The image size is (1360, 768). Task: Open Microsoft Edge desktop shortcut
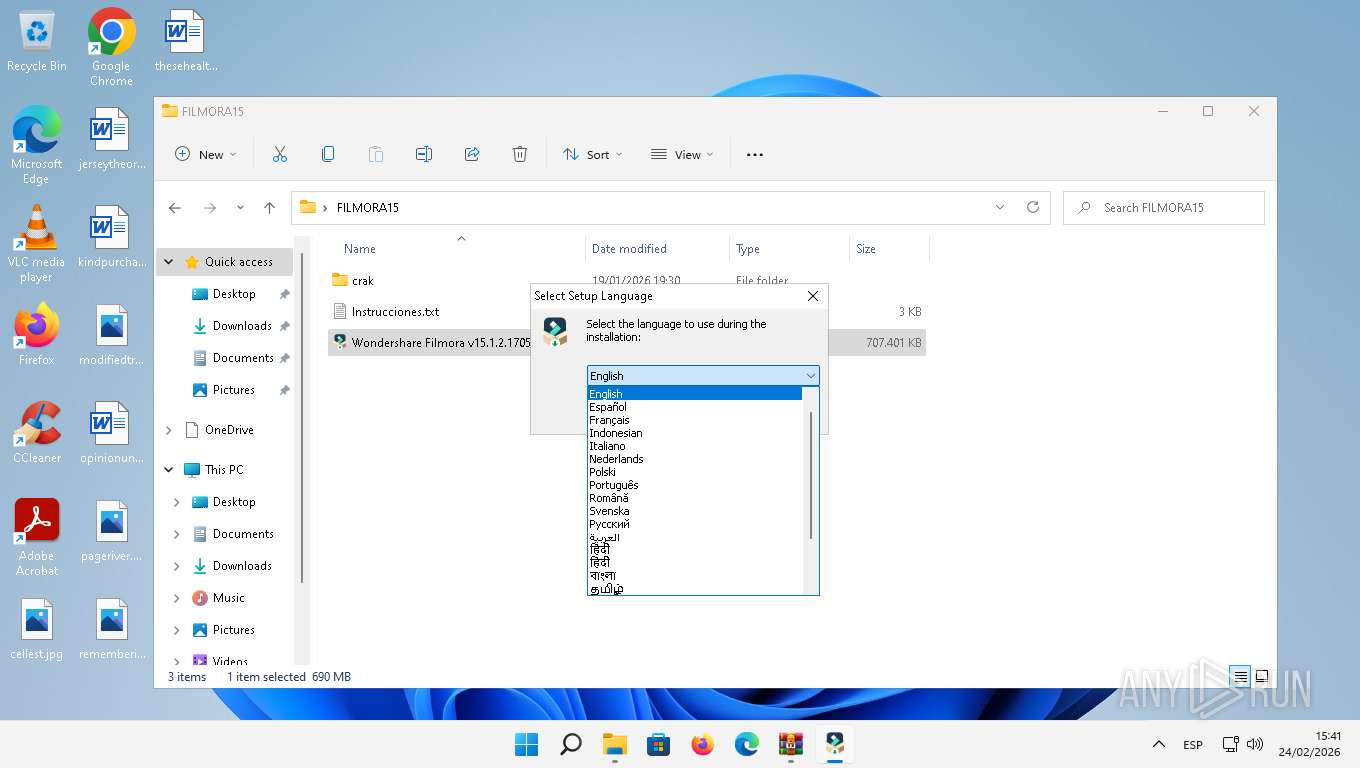(x=37, y=145)
